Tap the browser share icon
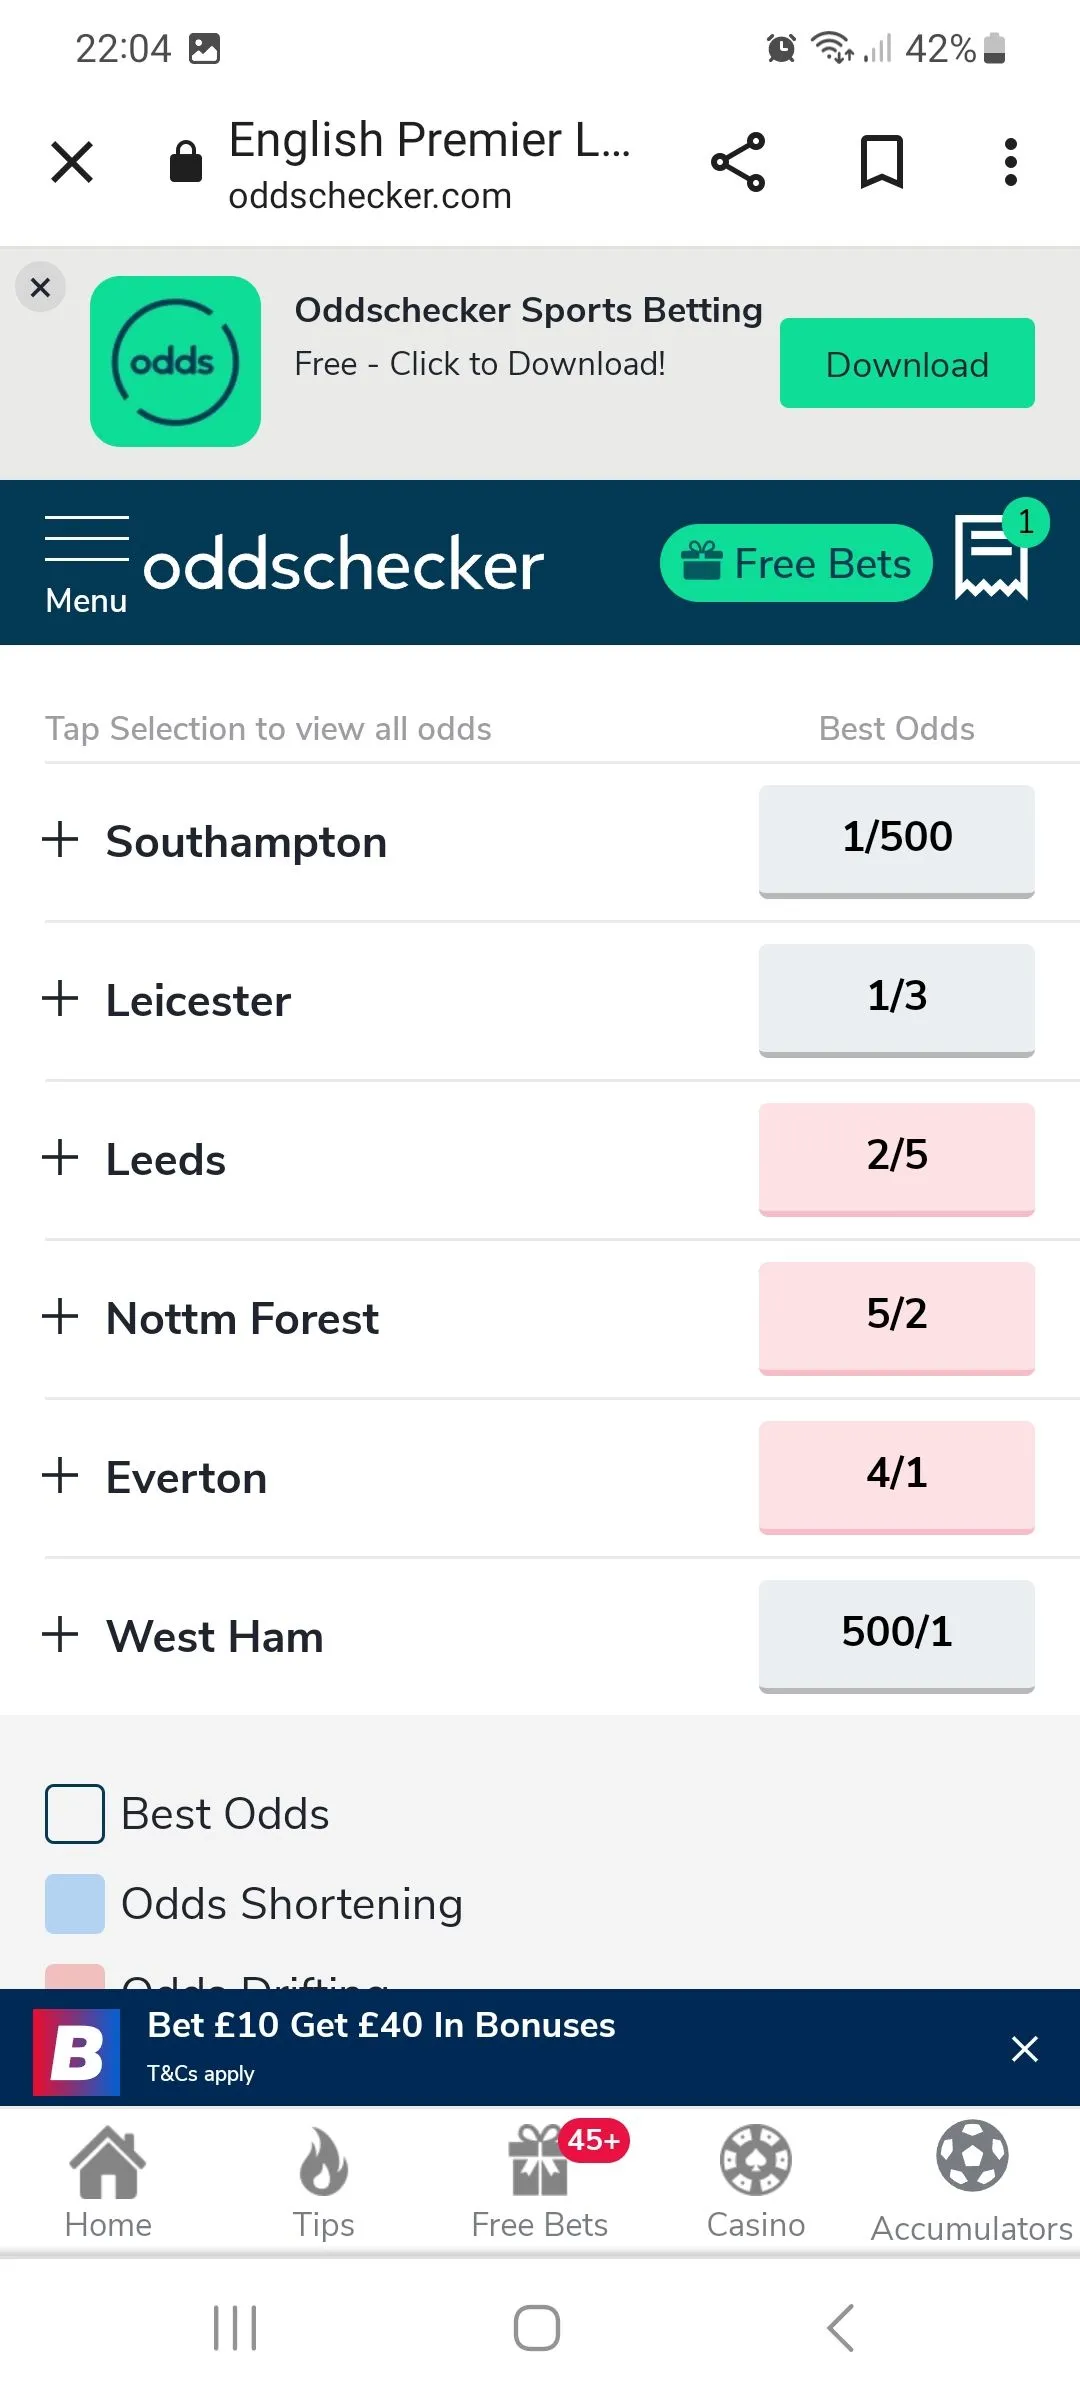This screenshot has height=2400, width=1080. pyautogui.click(x=738, y=162)
